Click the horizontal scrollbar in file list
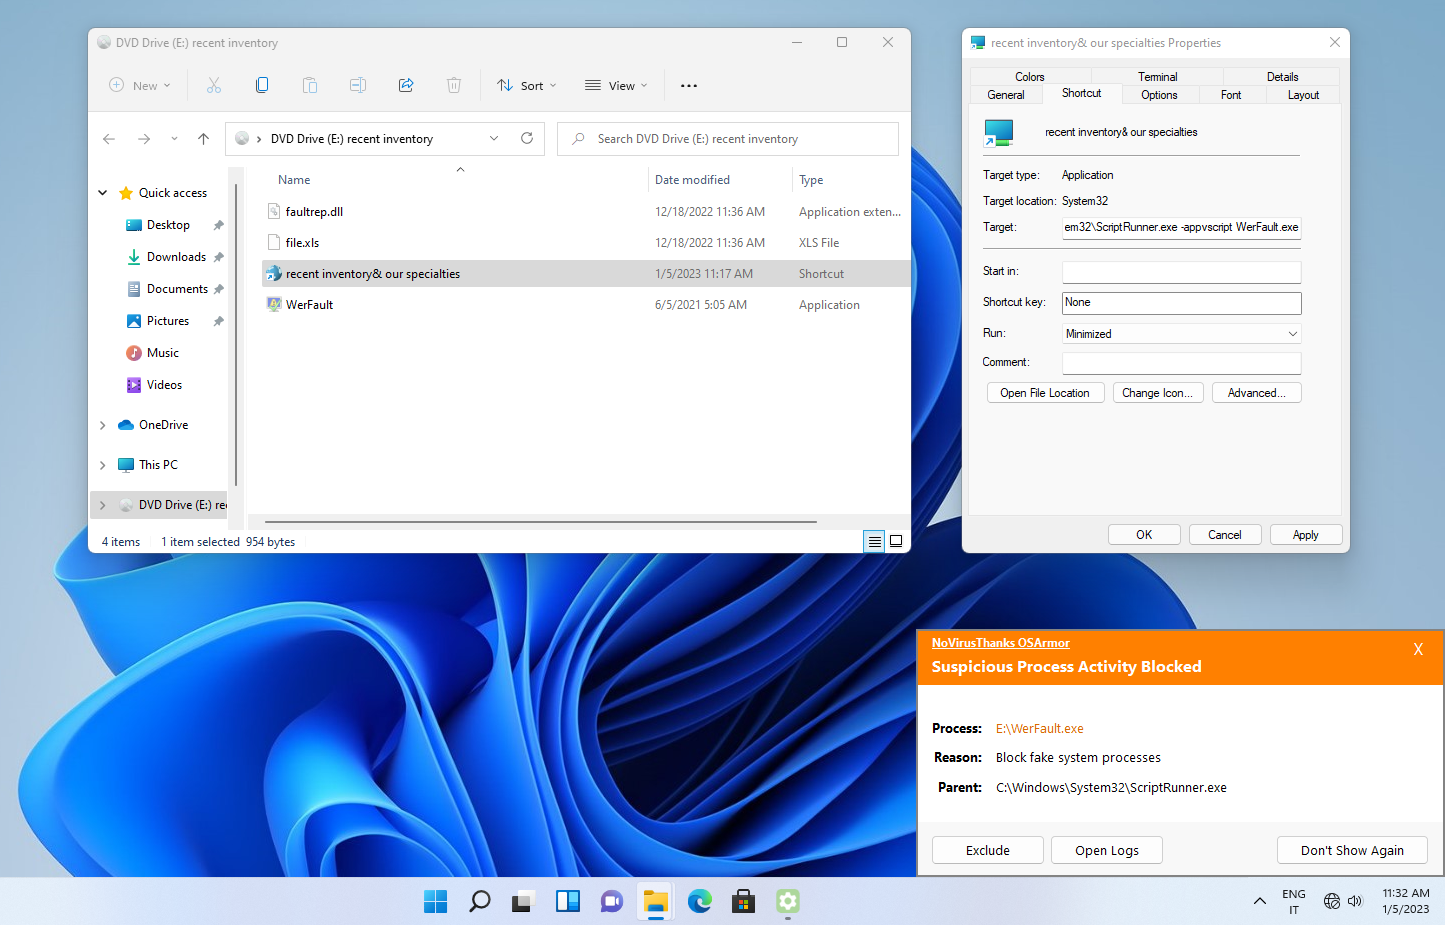This screenshot has width=1445, height=925. pyautogui.click(x=540, y=522)
